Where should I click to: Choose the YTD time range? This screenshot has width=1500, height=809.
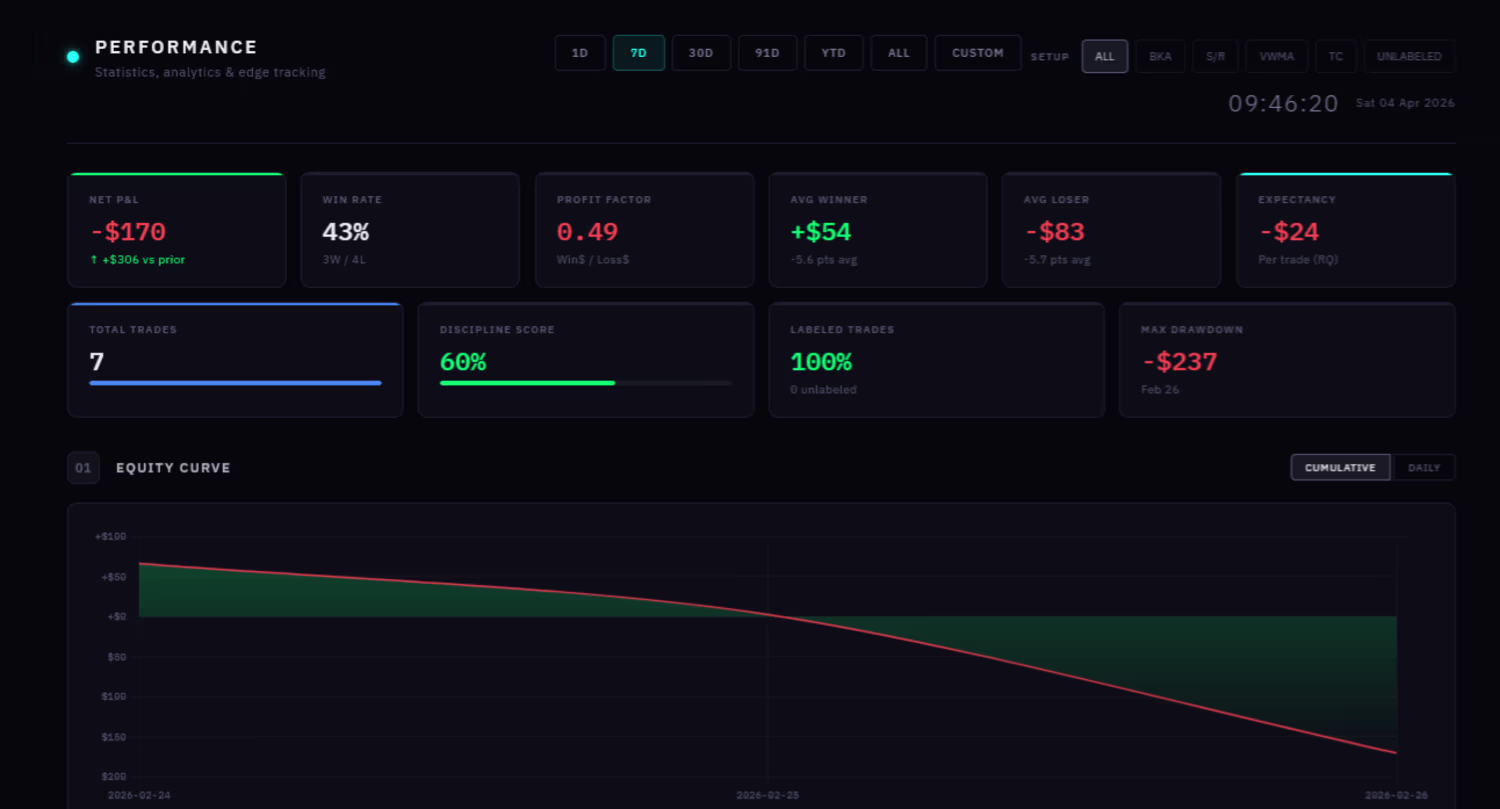click(x=834, y=53)
